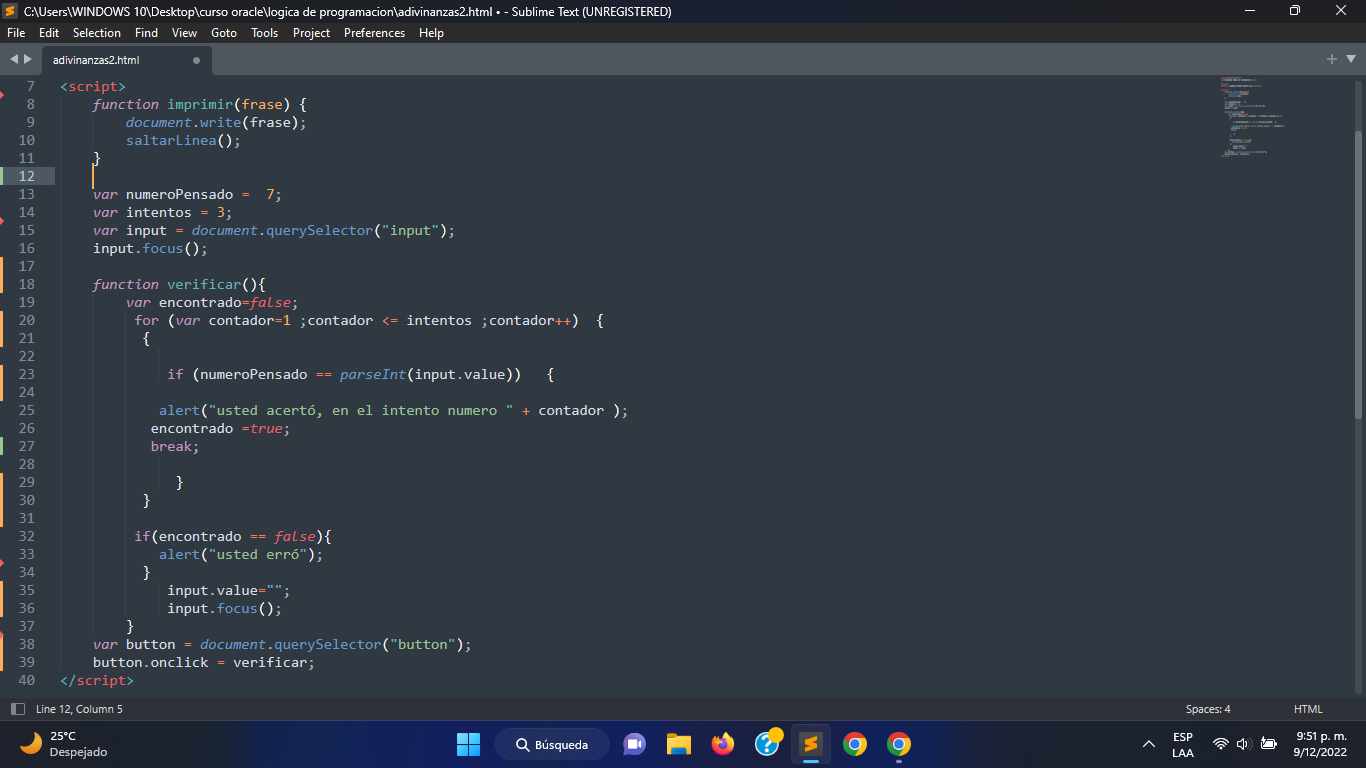Open the Goto menu
1366x768 pixels.
224,33
